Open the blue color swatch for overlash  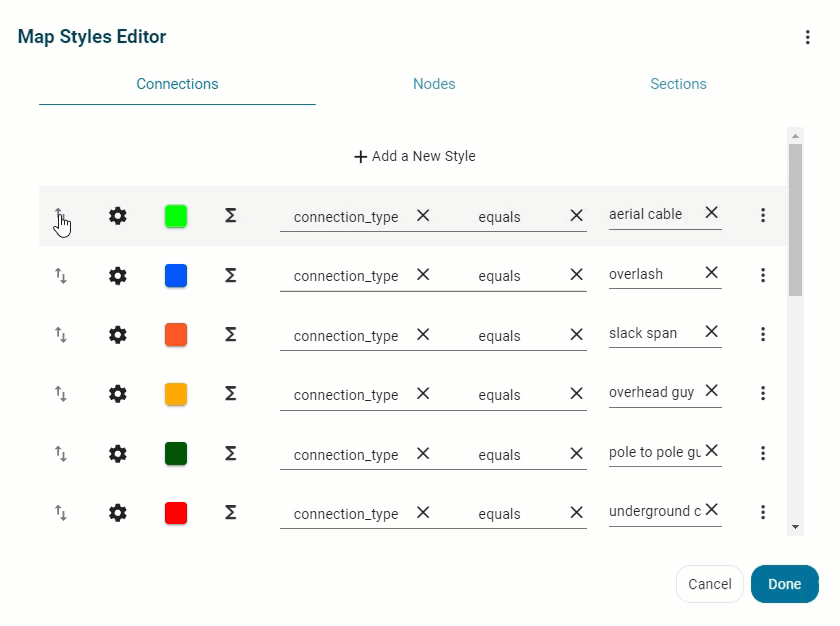pos(176,276)
